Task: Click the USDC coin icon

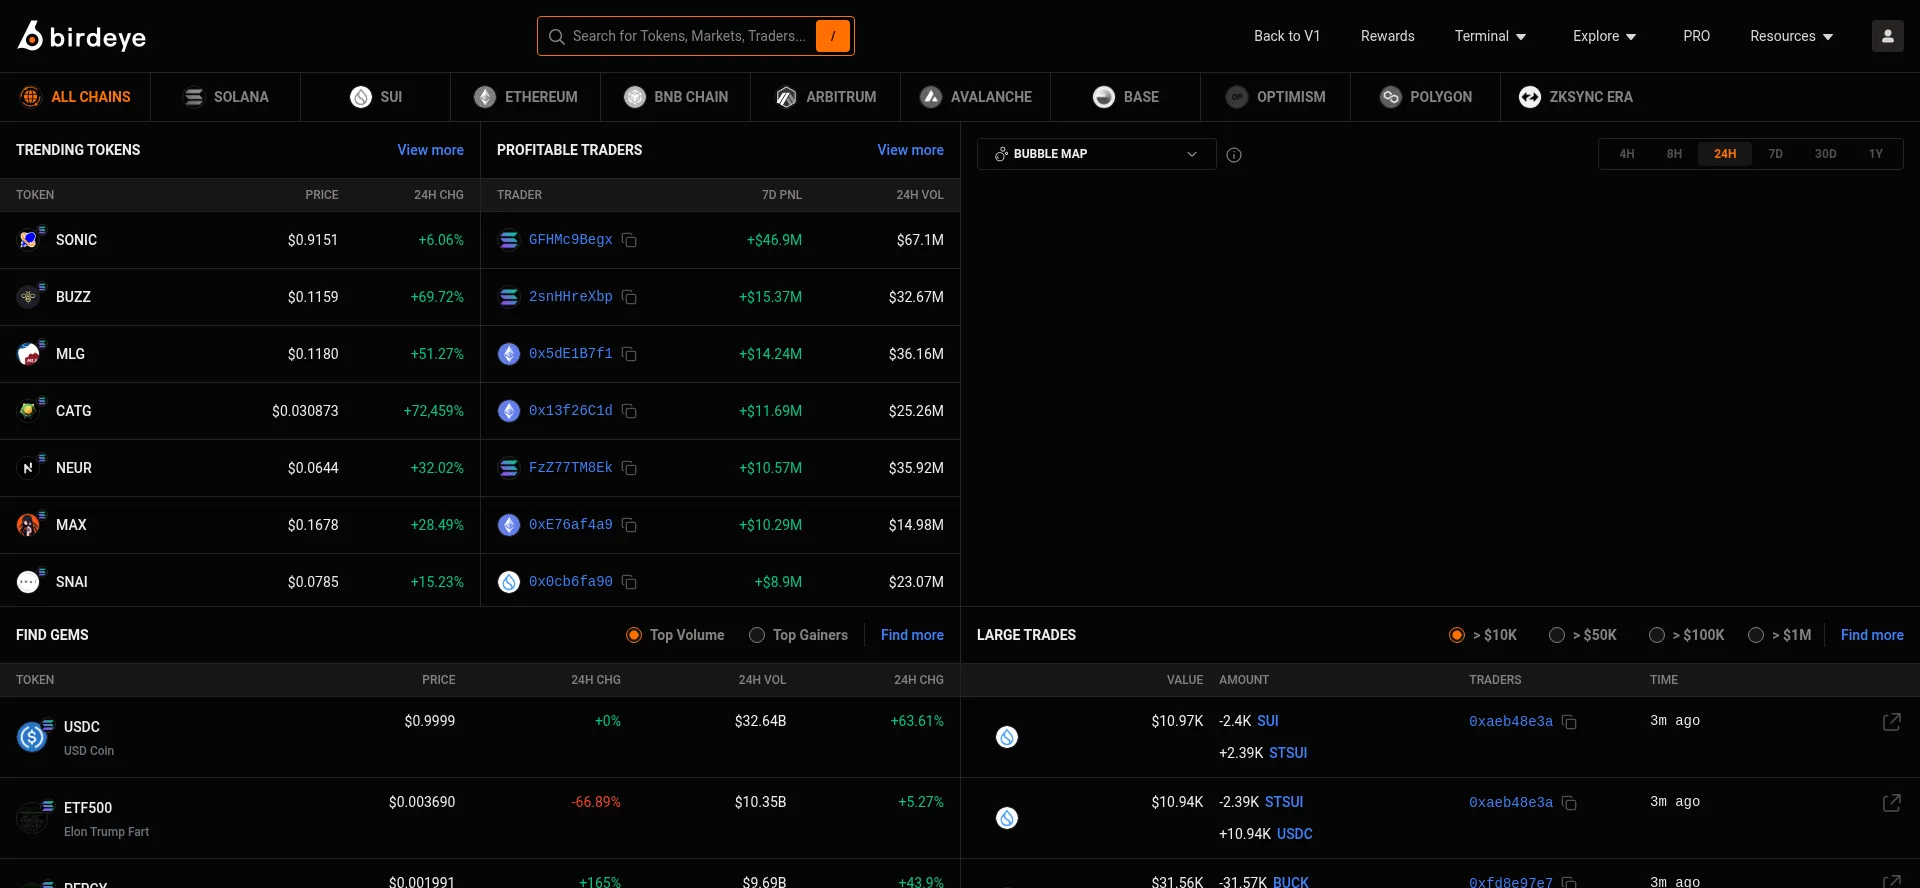Action: pos(33,737)
